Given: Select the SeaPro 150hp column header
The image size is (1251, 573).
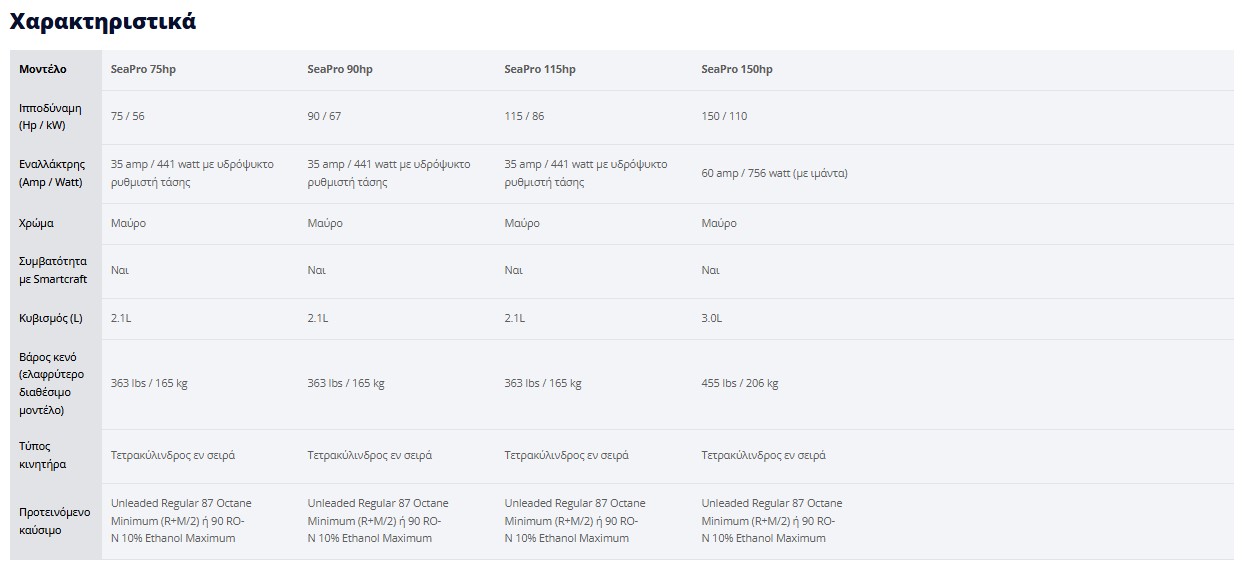Looking at the screenshot, I should (737, 69).
